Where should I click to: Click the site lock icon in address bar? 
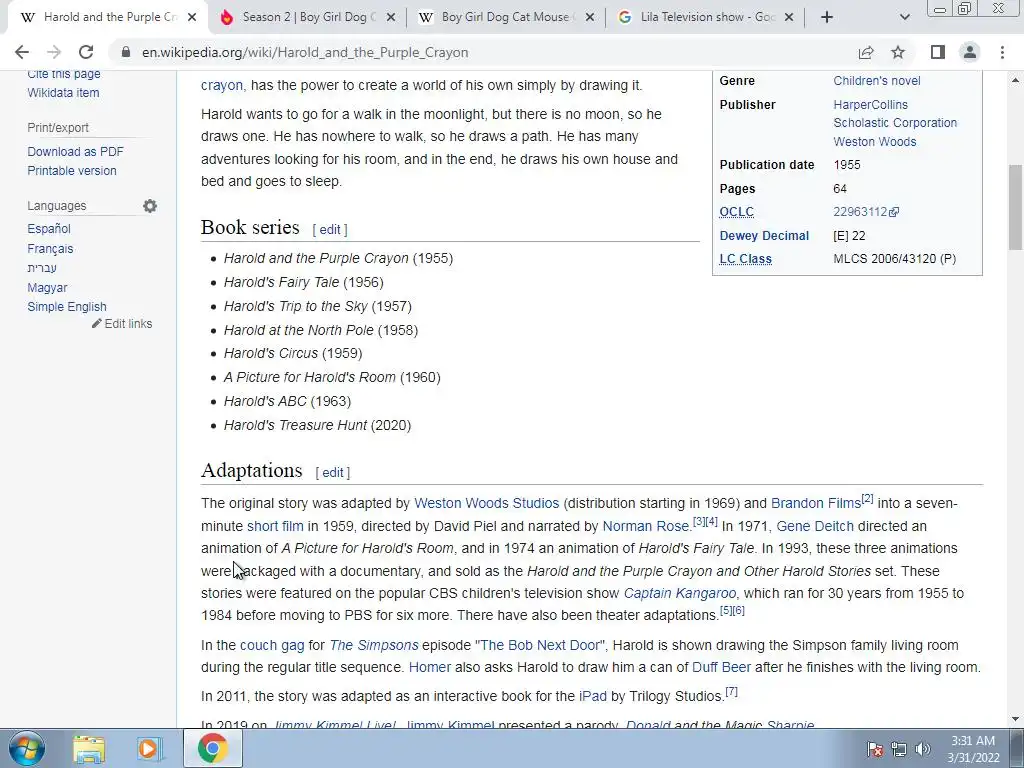click(x=126, y=52)
